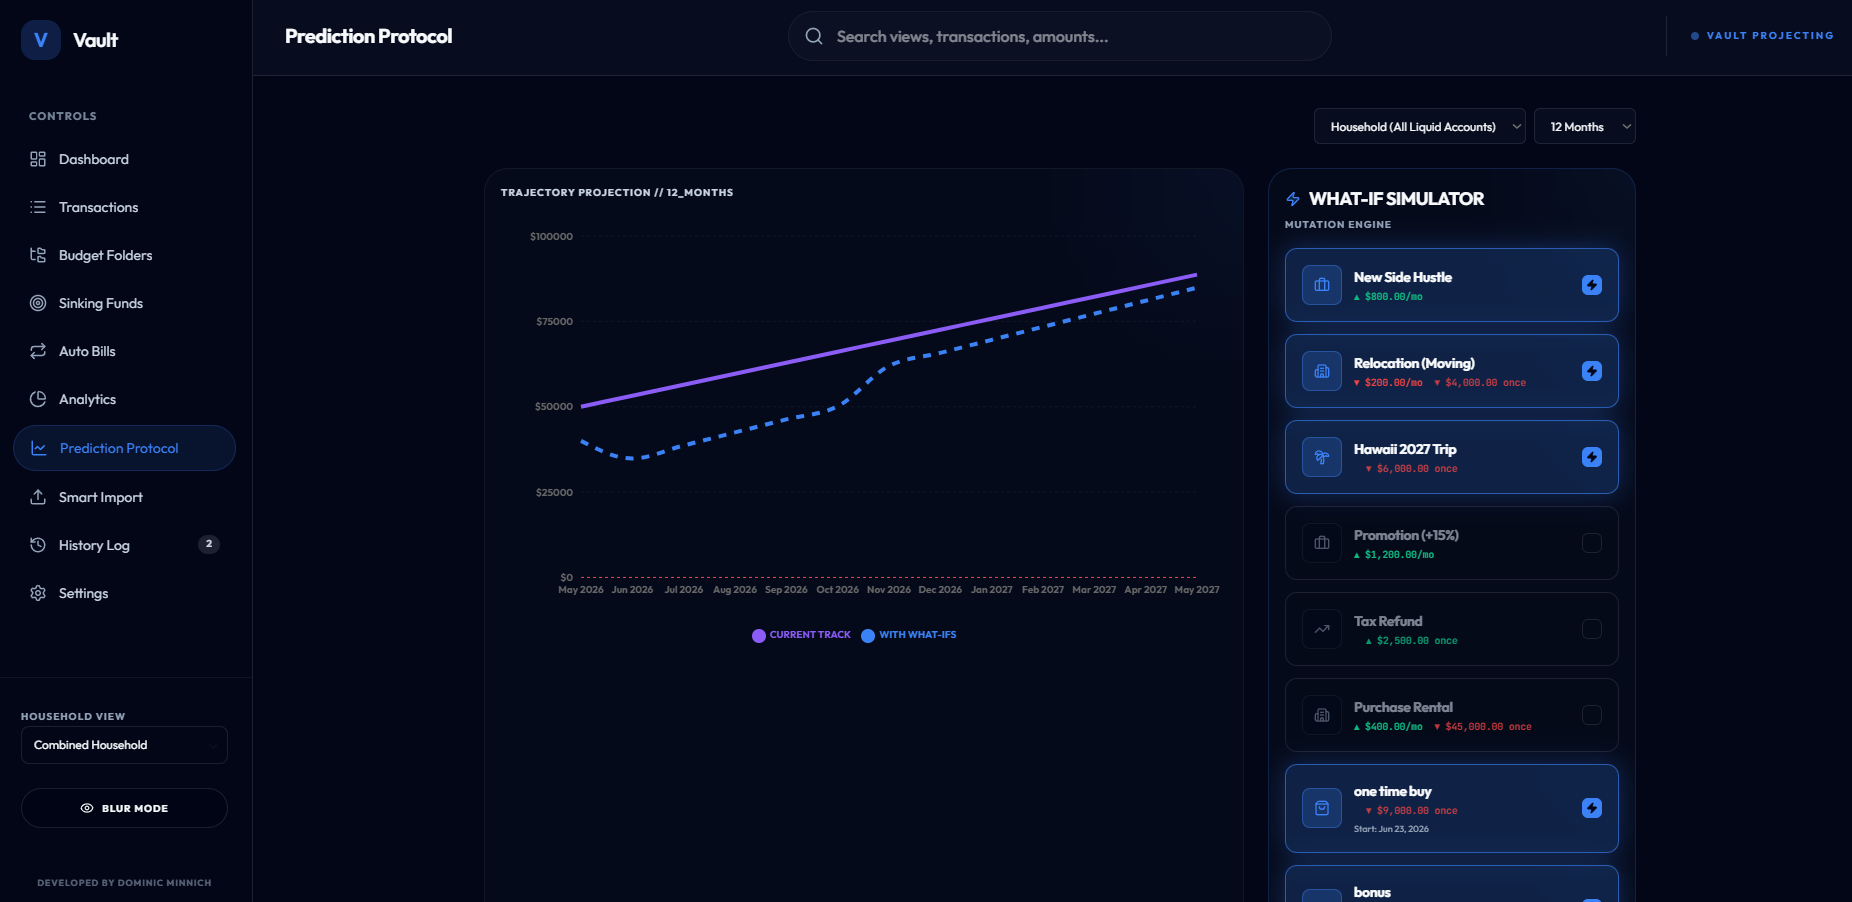The image size is (1852, 902).
Task: Click the Transactions list icon
Action: coord(38,207)
